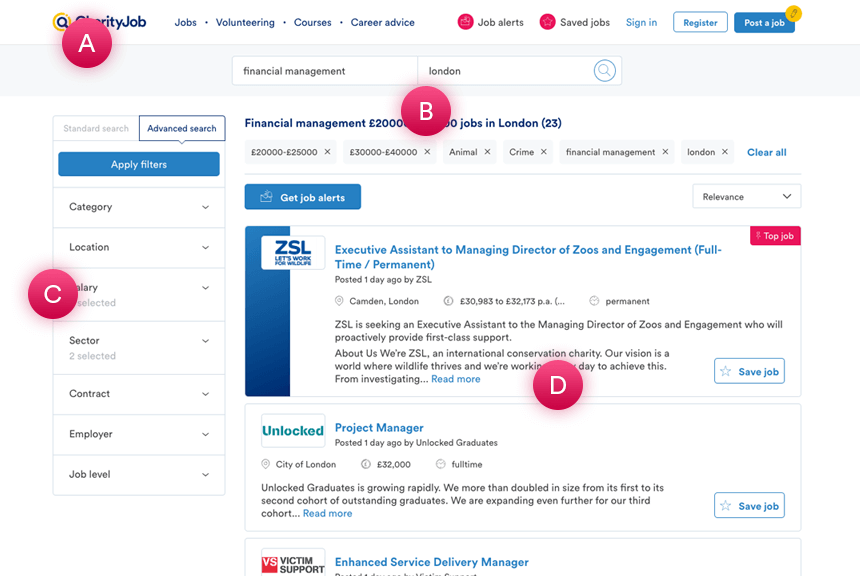Screen dimensions: 860x576
Task: Expand the Job level filter
Action: pyautogui.click(x=139, y=475)
